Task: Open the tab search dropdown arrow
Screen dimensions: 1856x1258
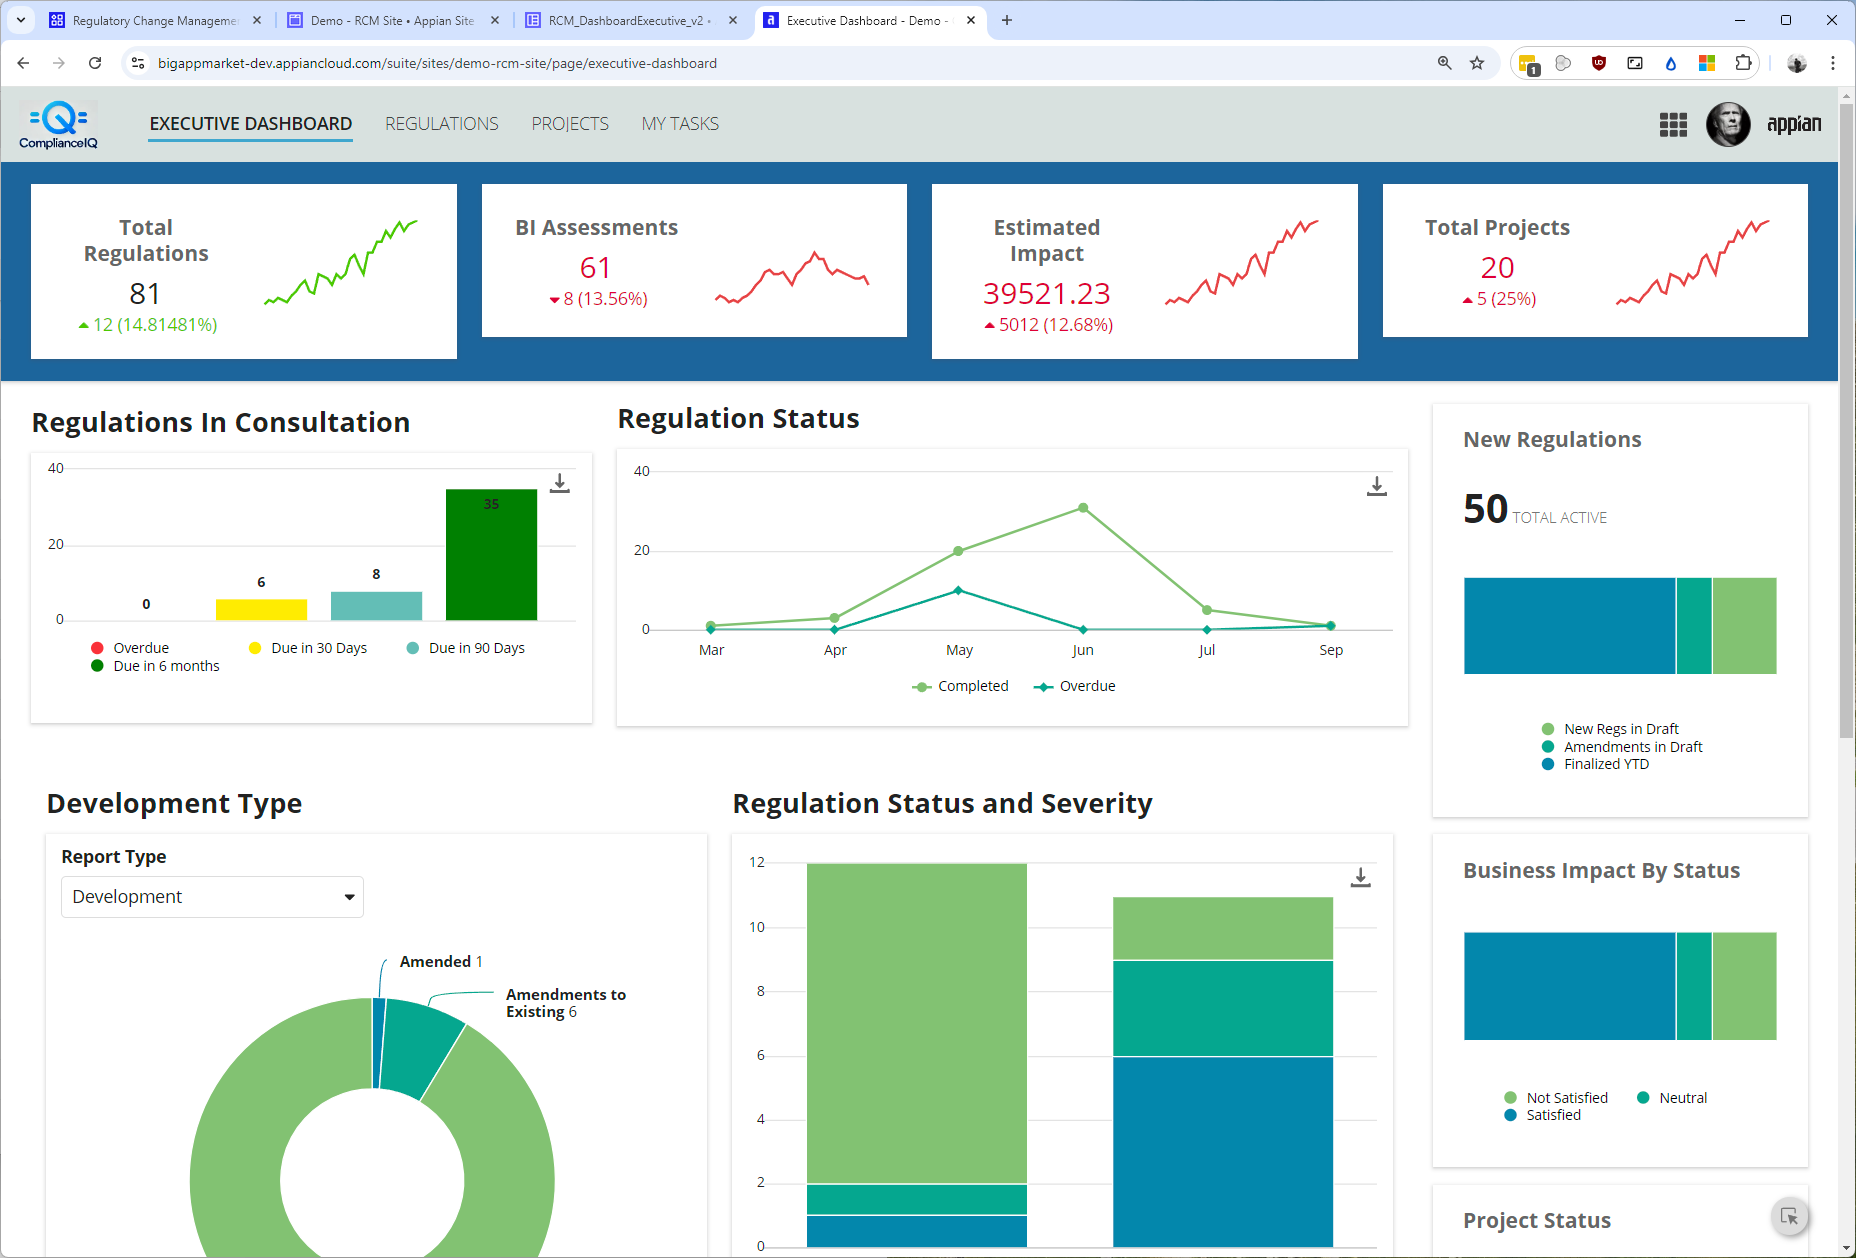Action: (21, 20)
